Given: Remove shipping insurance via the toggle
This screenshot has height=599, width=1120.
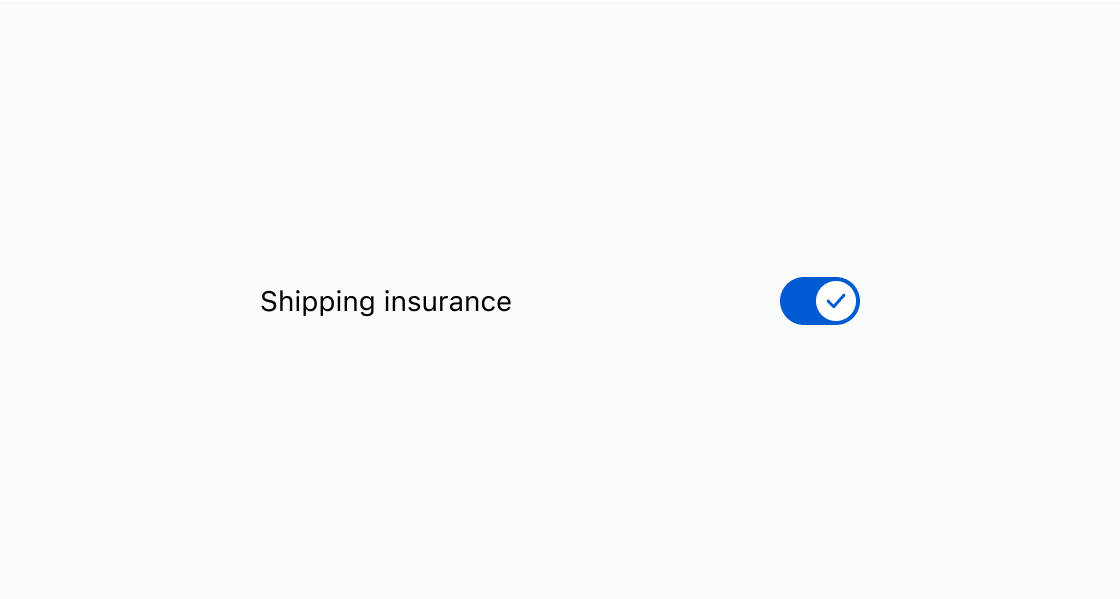Looking at the screenshot, I should tap(819, 301).
